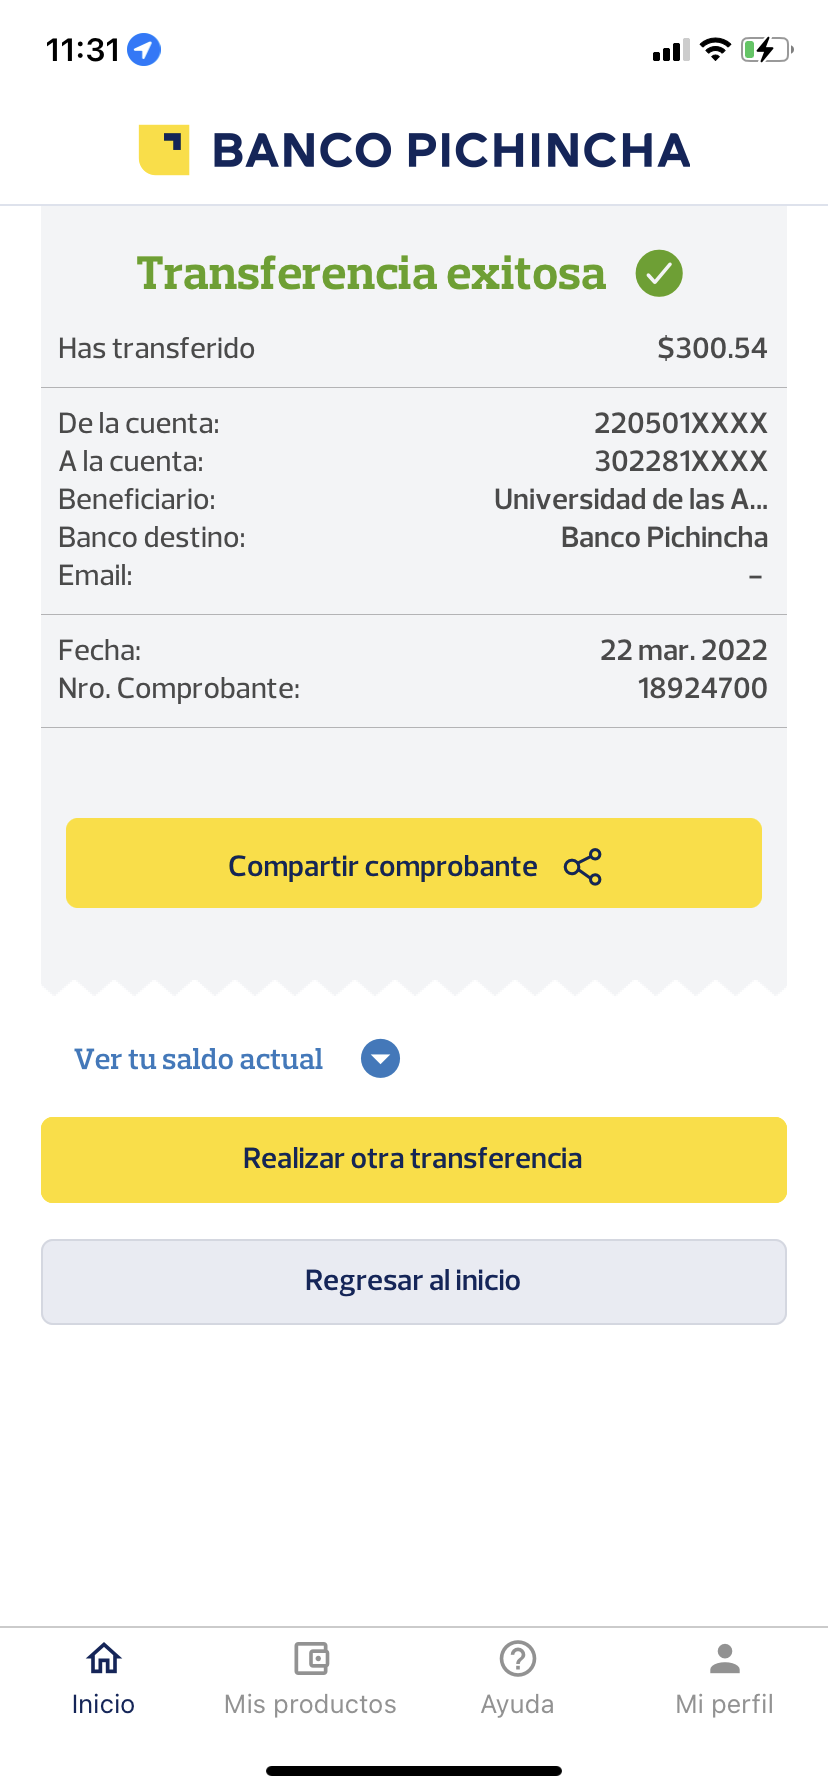Open the Mi perfil tab
The width and height of the screenshot is (828, 1792).
[724, 1678]
